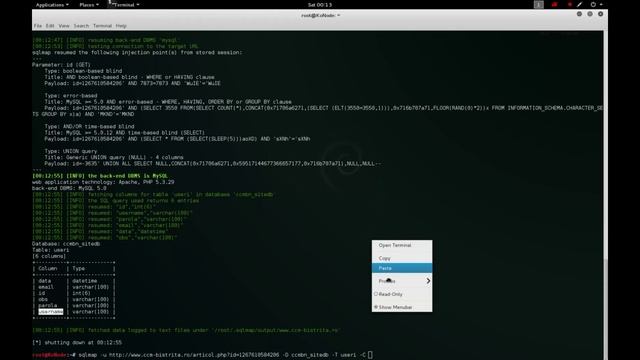Click the 'email' column name in the table
640x360 pixels.
(x=46, y=287)
